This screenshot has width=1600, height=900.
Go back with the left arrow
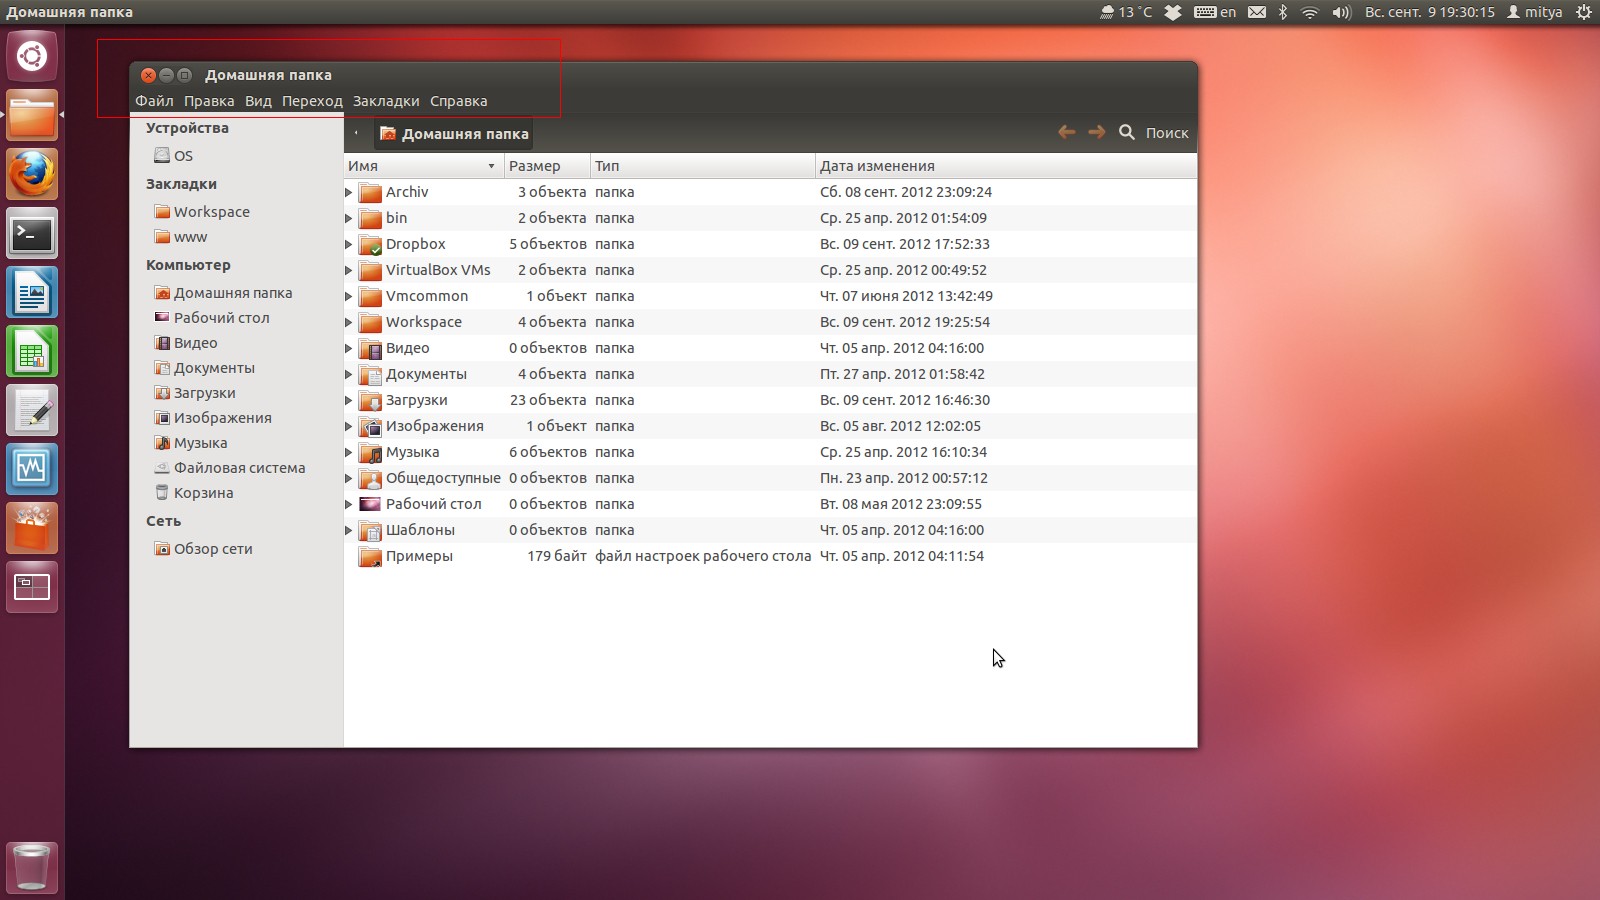1067,132
